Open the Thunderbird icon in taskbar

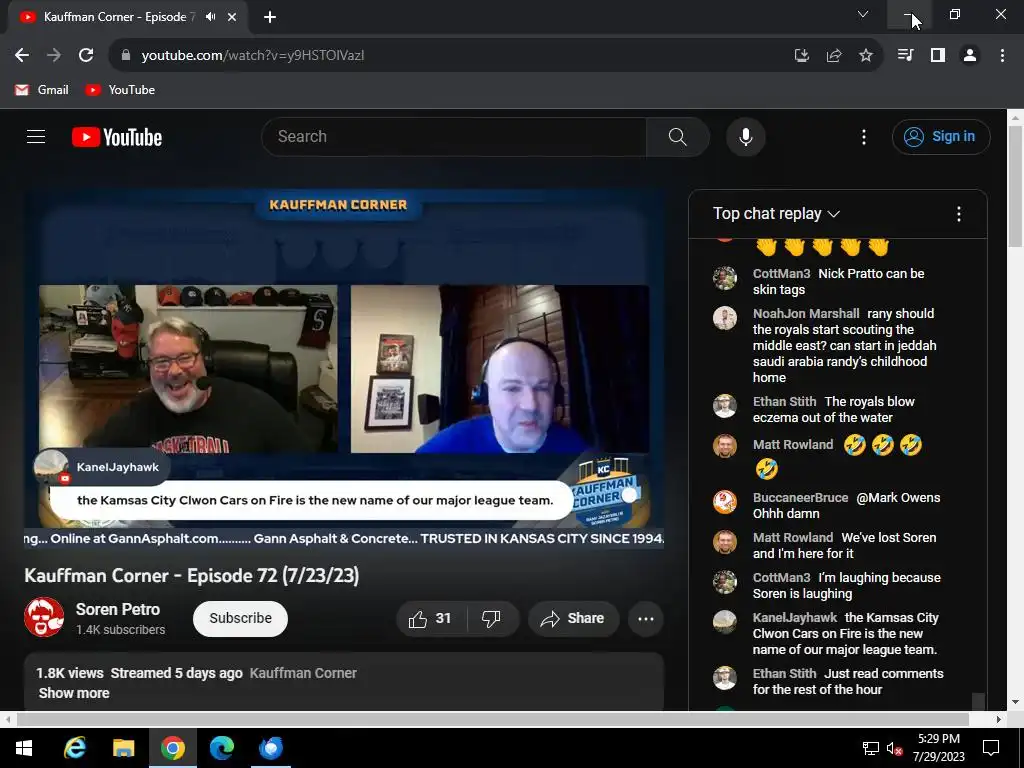tap(270, 748)
